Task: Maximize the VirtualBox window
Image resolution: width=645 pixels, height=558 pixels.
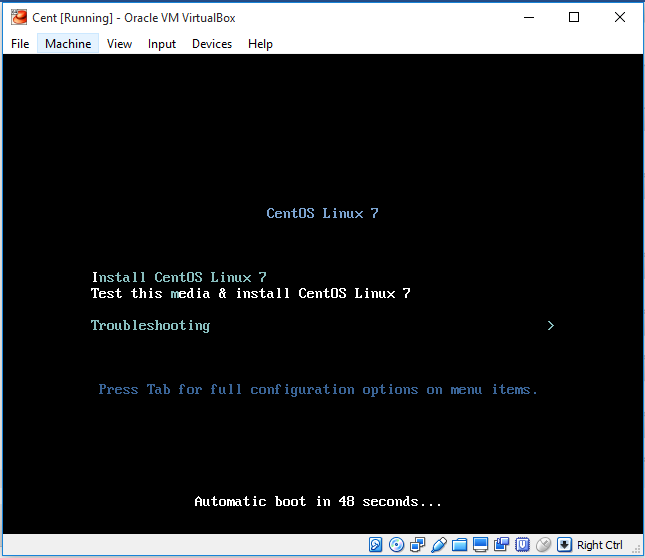Action: click(x=574, y=17)
